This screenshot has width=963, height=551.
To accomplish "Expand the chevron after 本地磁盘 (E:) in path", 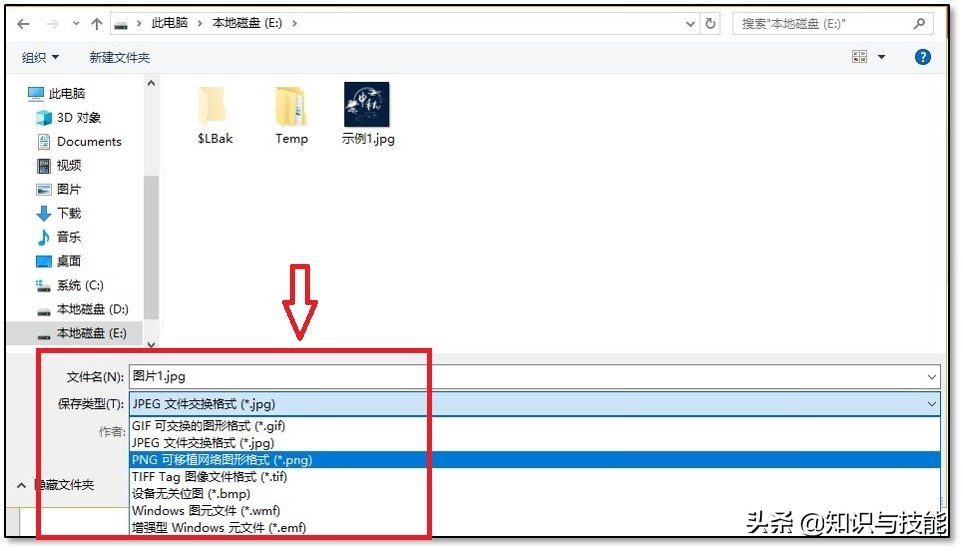I will [295, 23].
